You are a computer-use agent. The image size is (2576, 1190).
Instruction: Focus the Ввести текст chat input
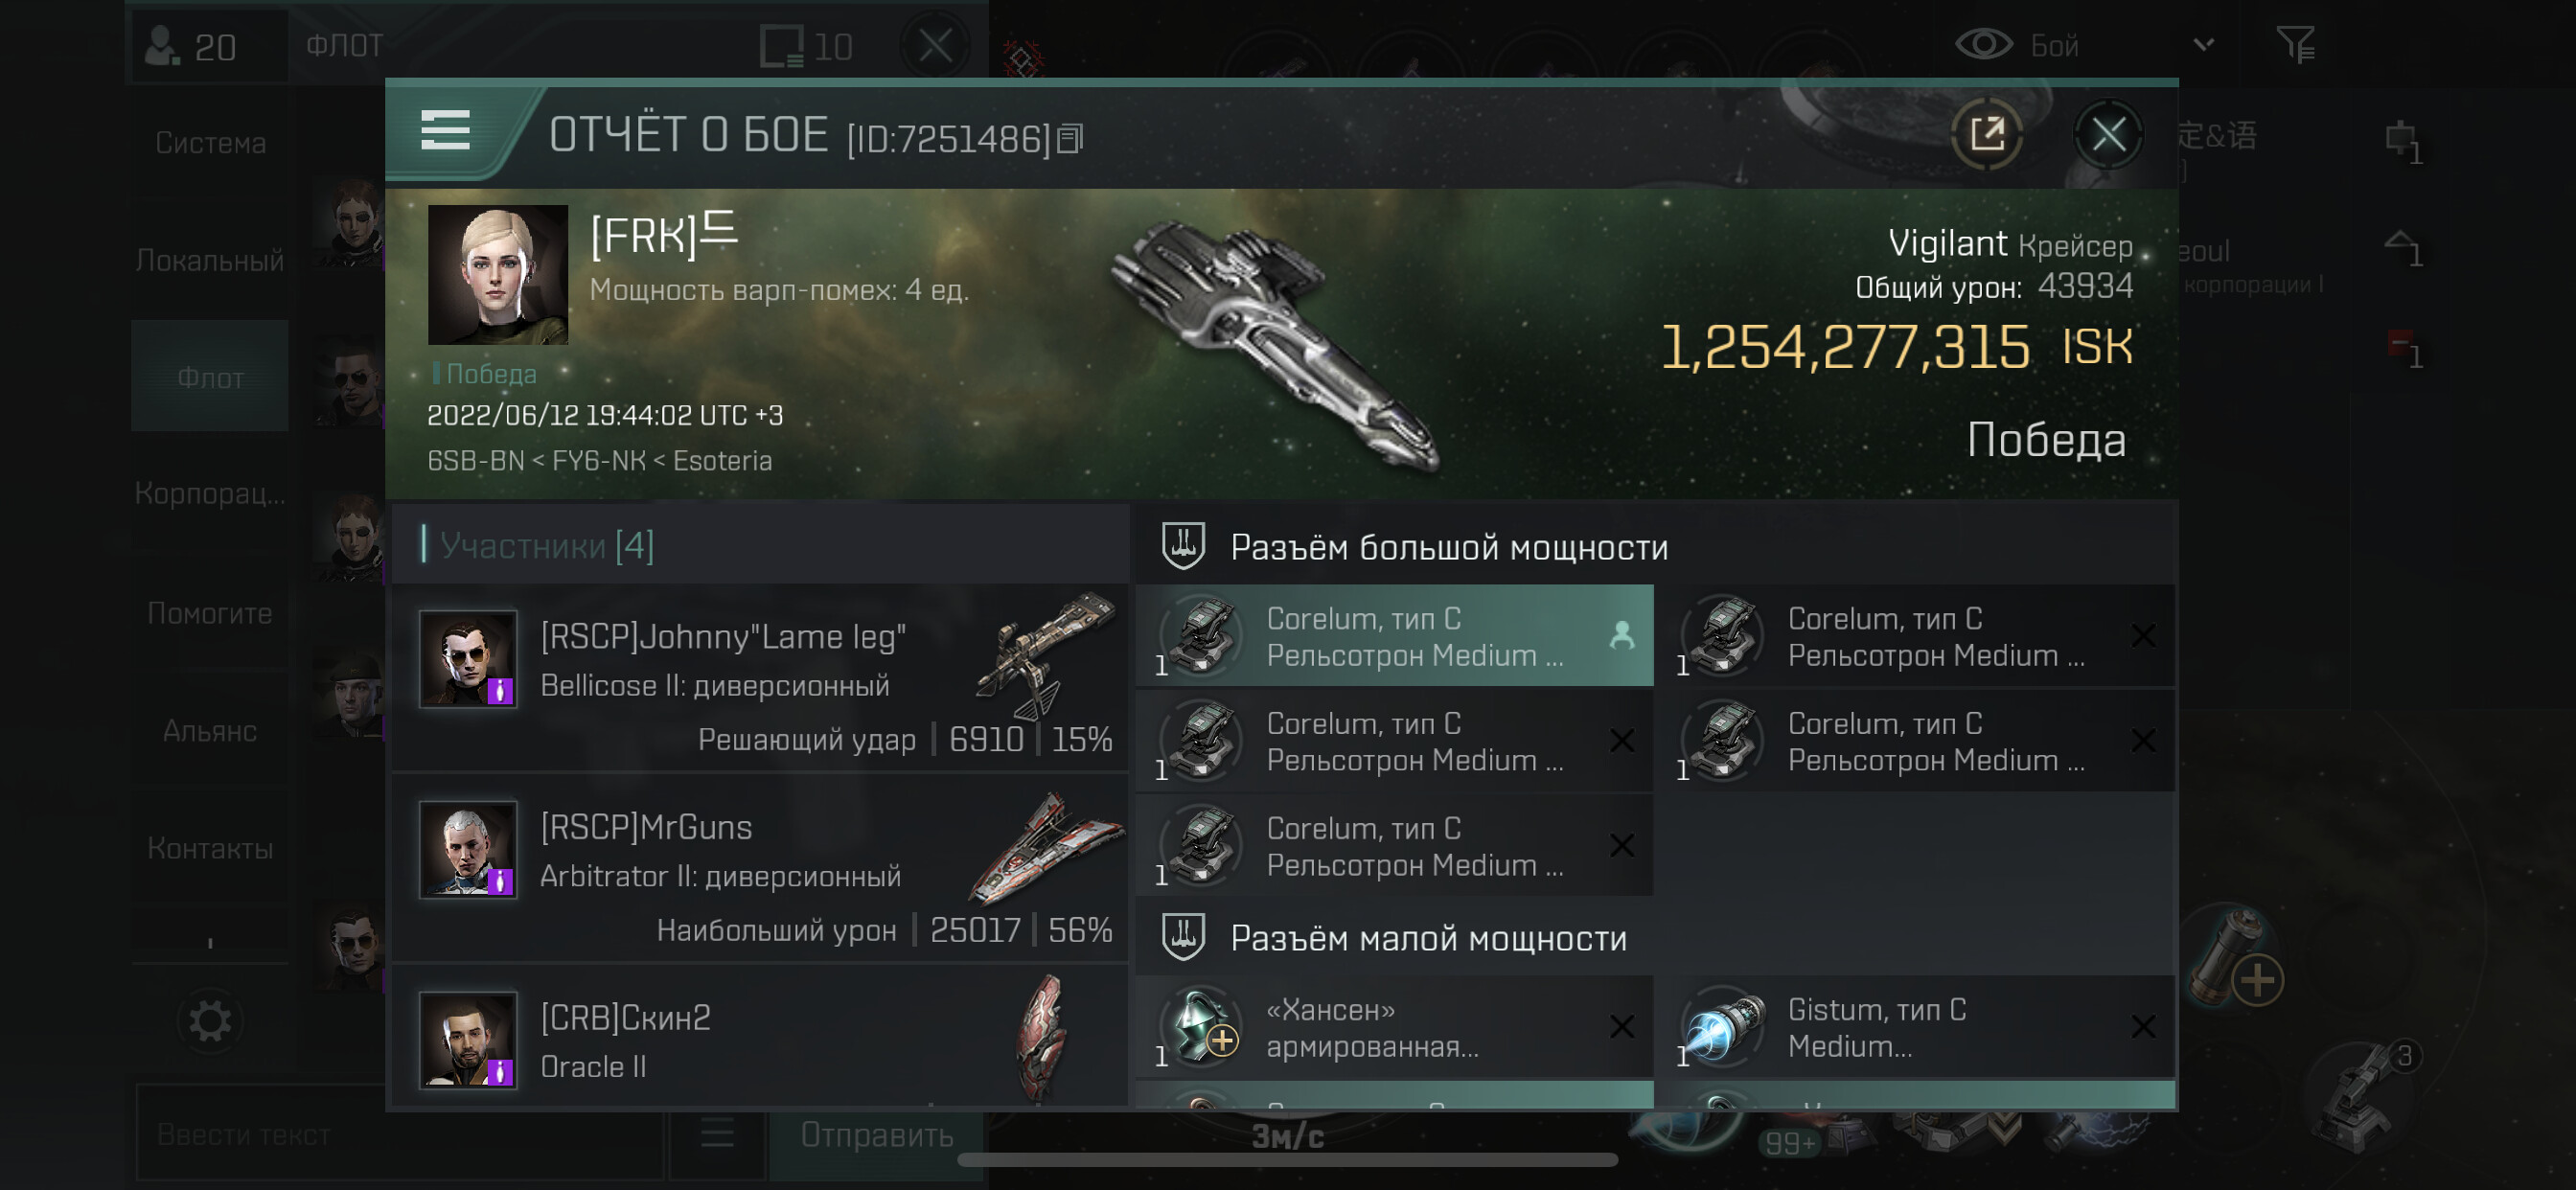pyautogui.click(x=400, y=1135)
